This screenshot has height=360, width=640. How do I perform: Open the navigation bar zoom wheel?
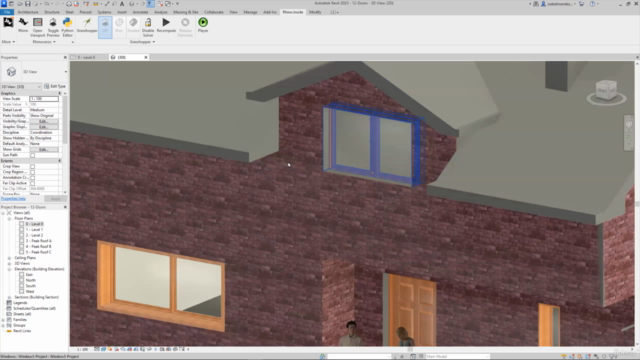point(629,125)
